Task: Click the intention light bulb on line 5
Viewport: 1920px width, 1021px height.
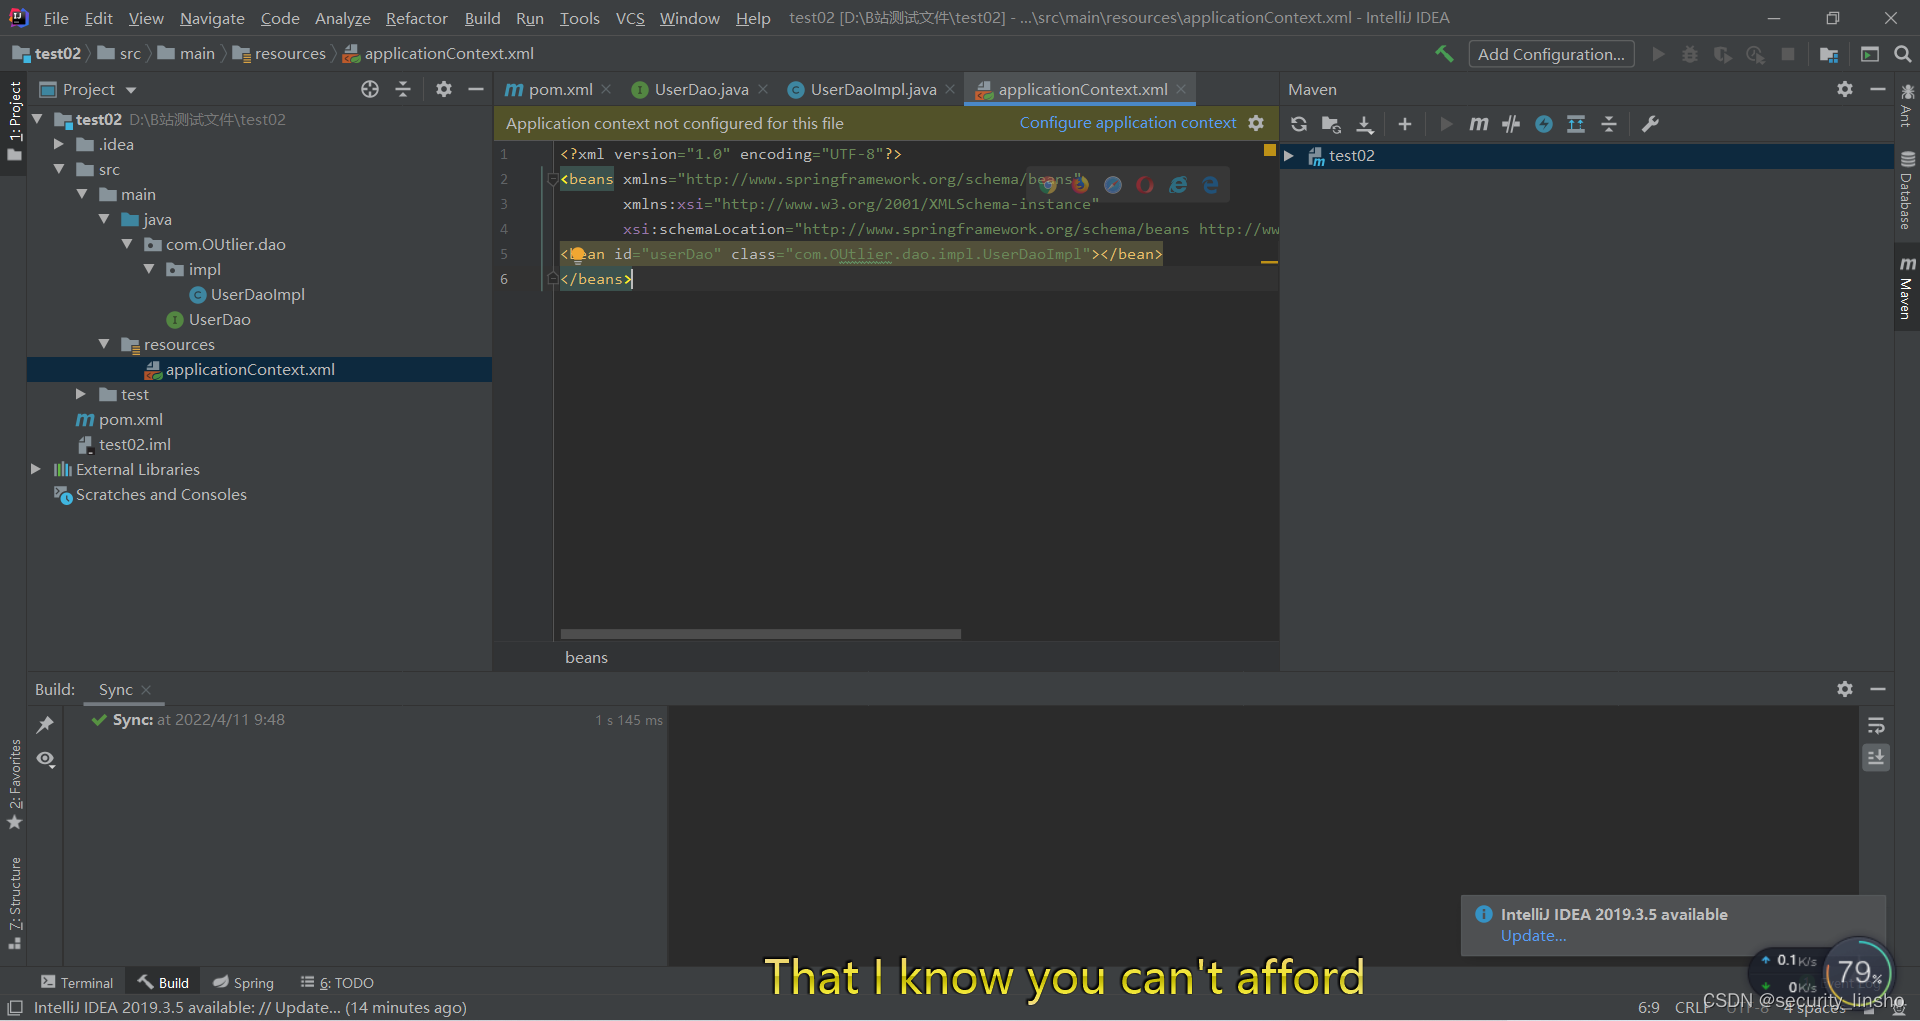Action: [577, 254]
